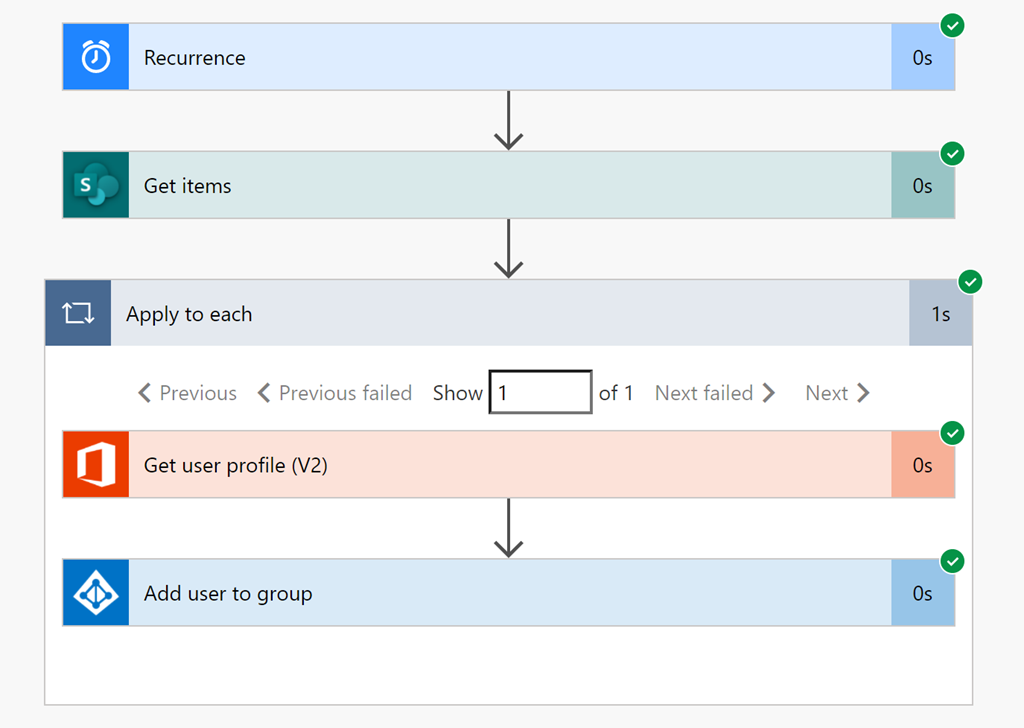Screen dimensions: 1024x728
Task: Collapse the Apply to each header
Action: pyautogui.click(x=500, y=313)
